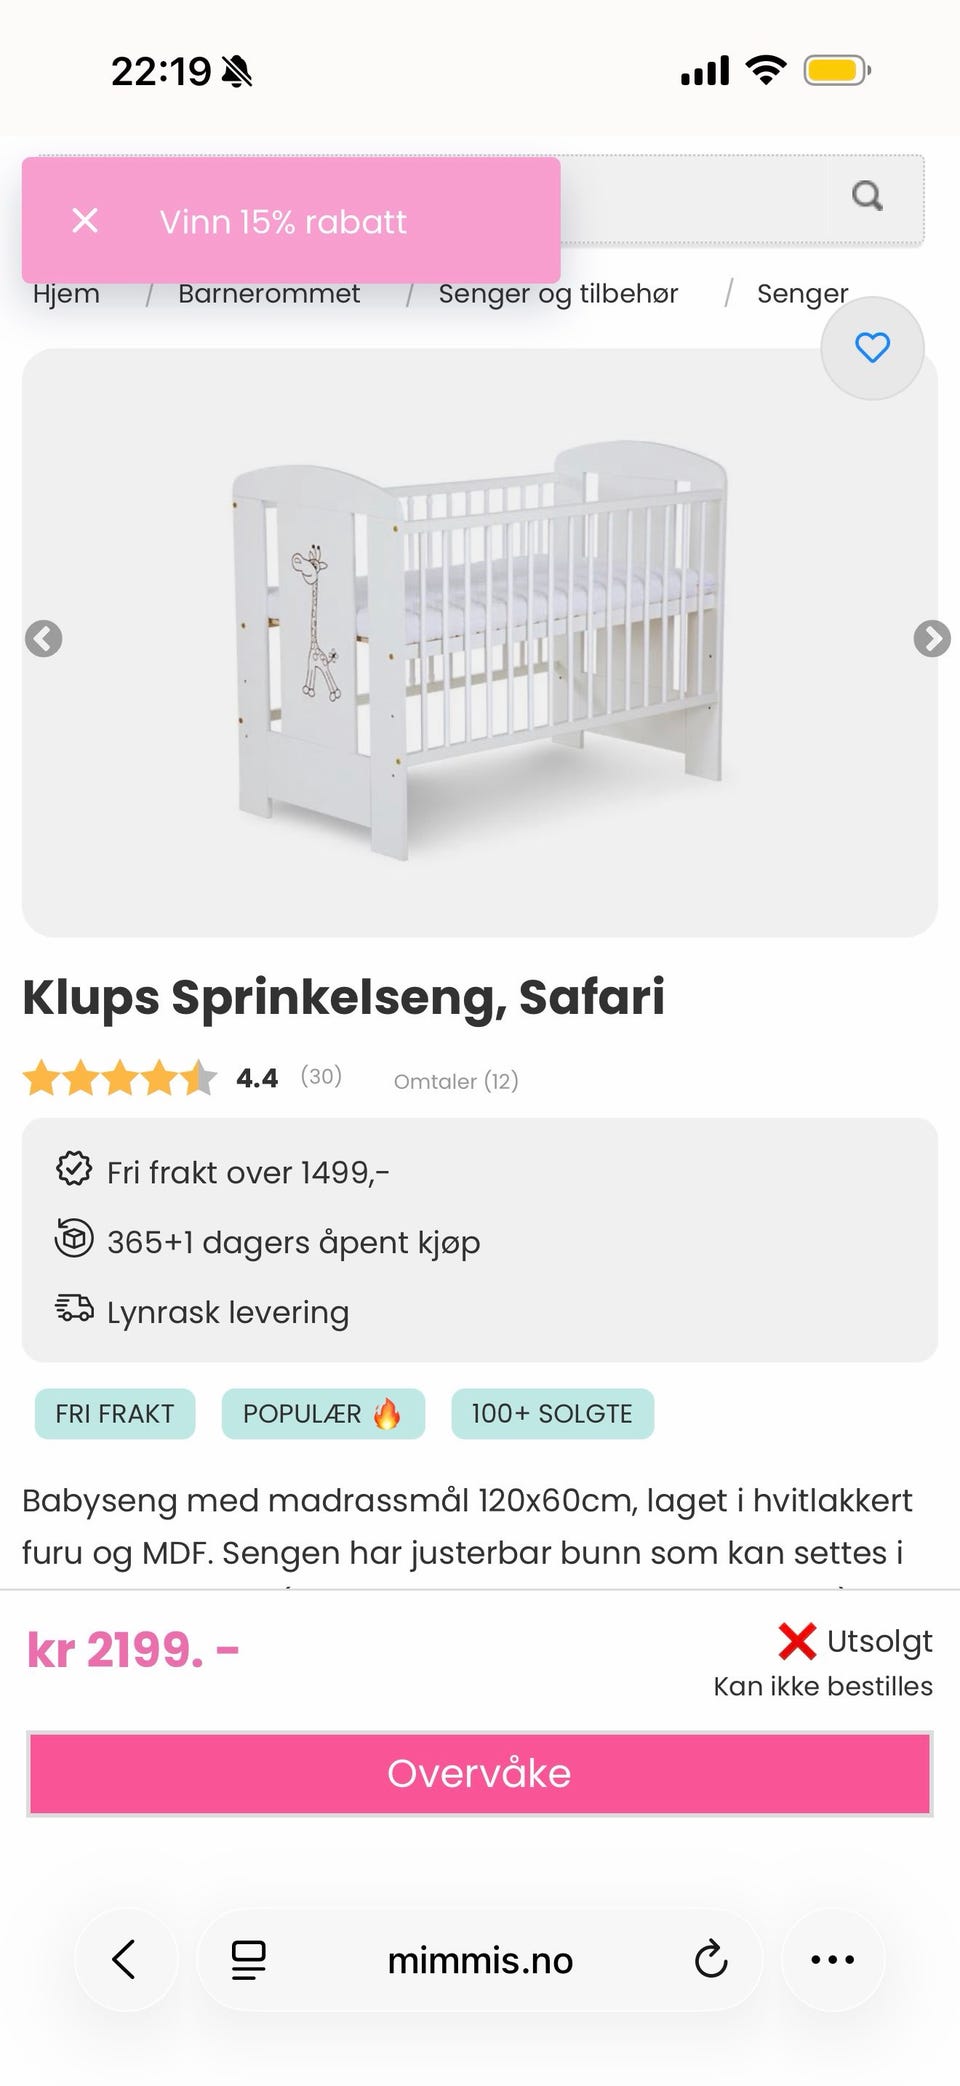This screenshot has width=960, height=2086.
Task: Tap the mimmis.no address bar
Action: tap(480, 1960)
